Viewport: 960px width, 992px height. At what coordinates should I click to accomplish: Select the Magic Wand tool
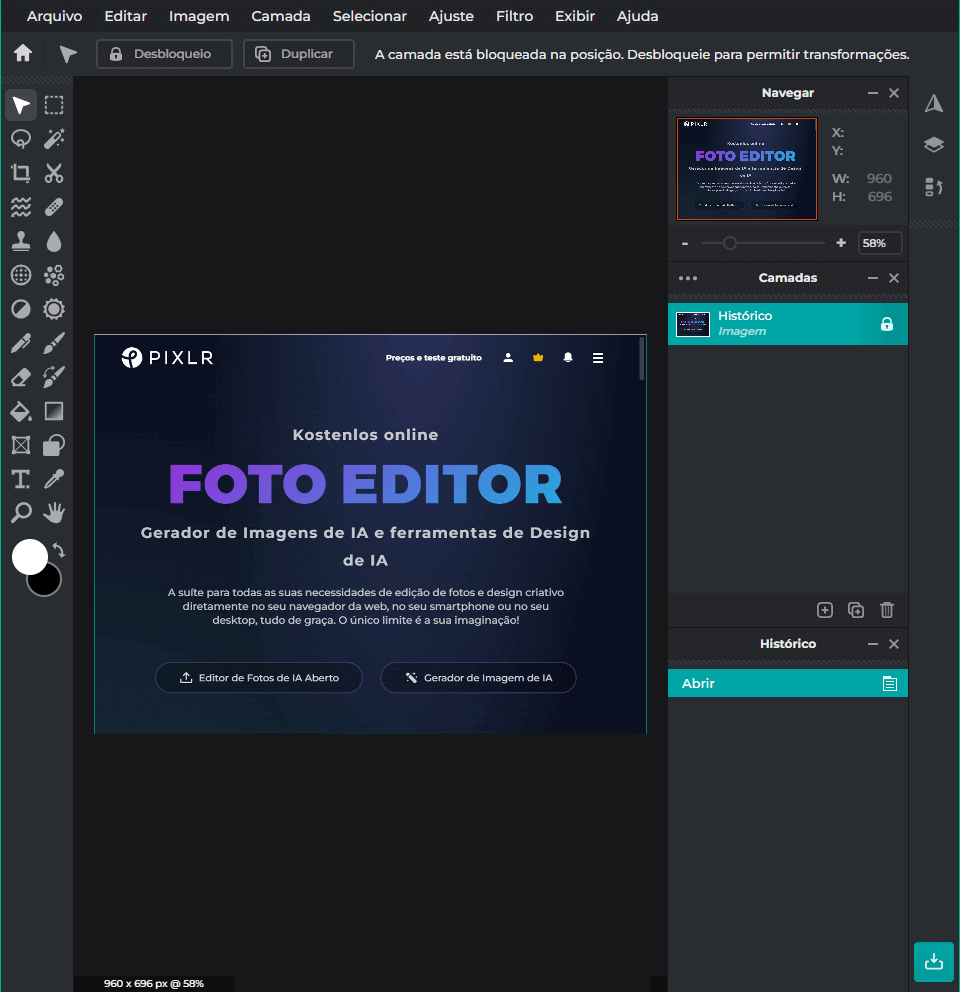54,139
